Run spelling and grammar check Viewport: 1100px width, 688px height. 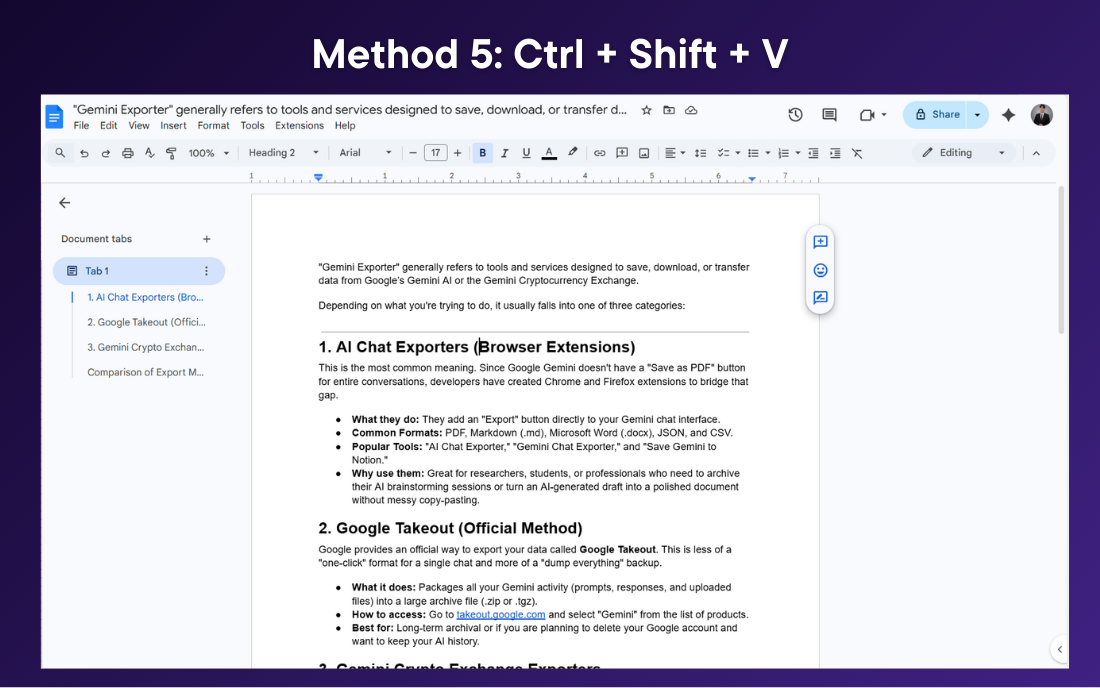[x=149, y=153]
